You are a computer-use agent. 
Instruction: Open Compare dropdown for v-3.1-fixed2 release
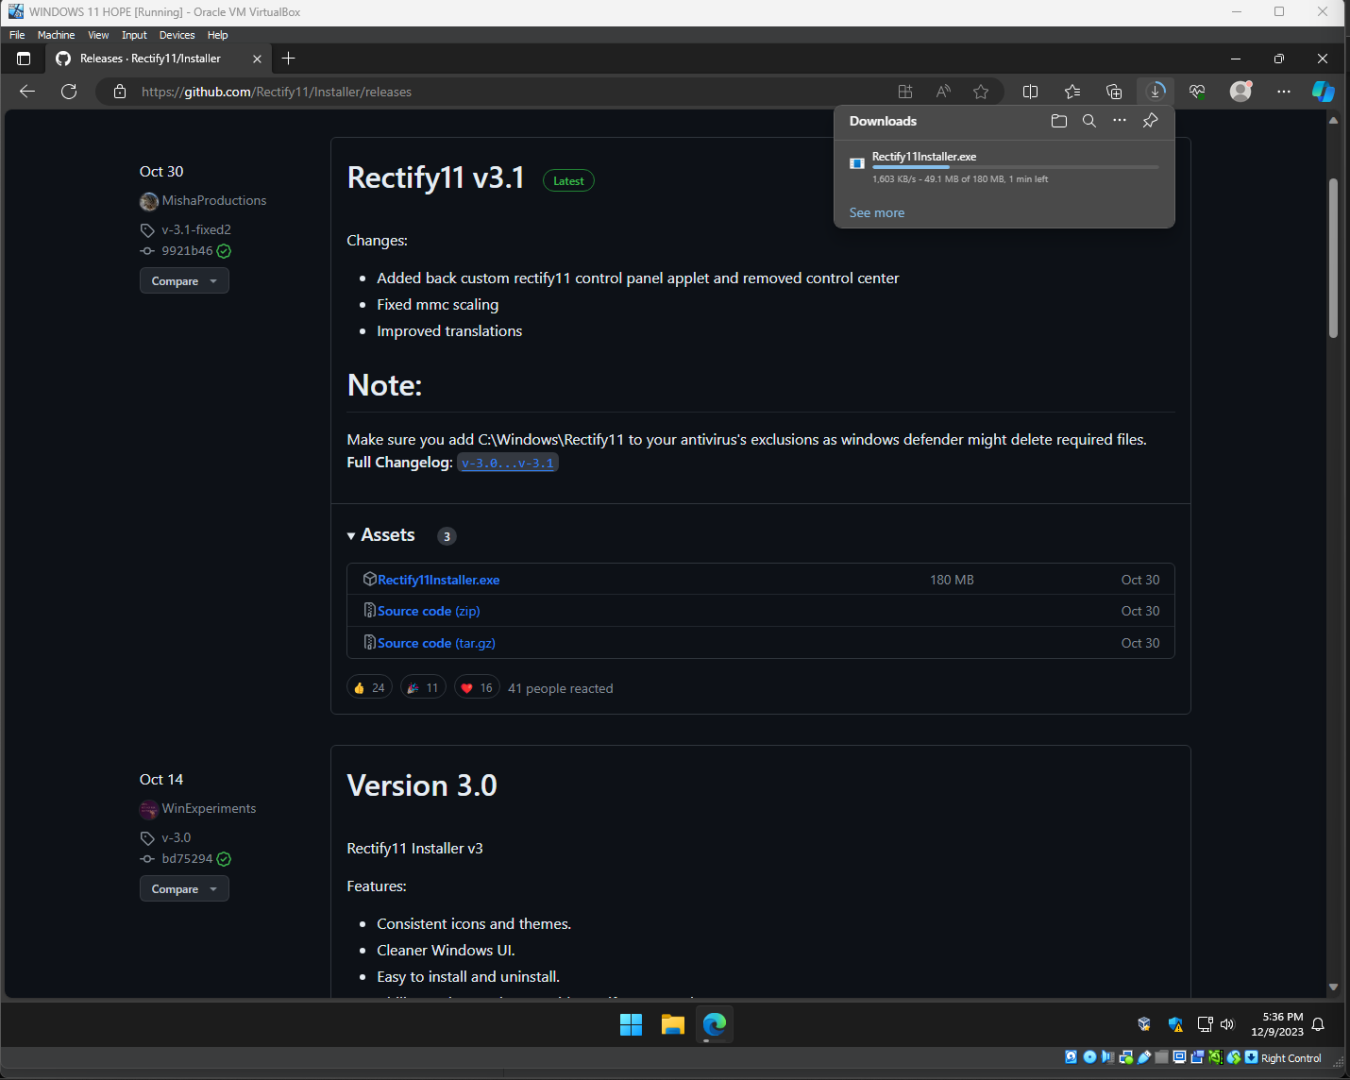(184, 281)
